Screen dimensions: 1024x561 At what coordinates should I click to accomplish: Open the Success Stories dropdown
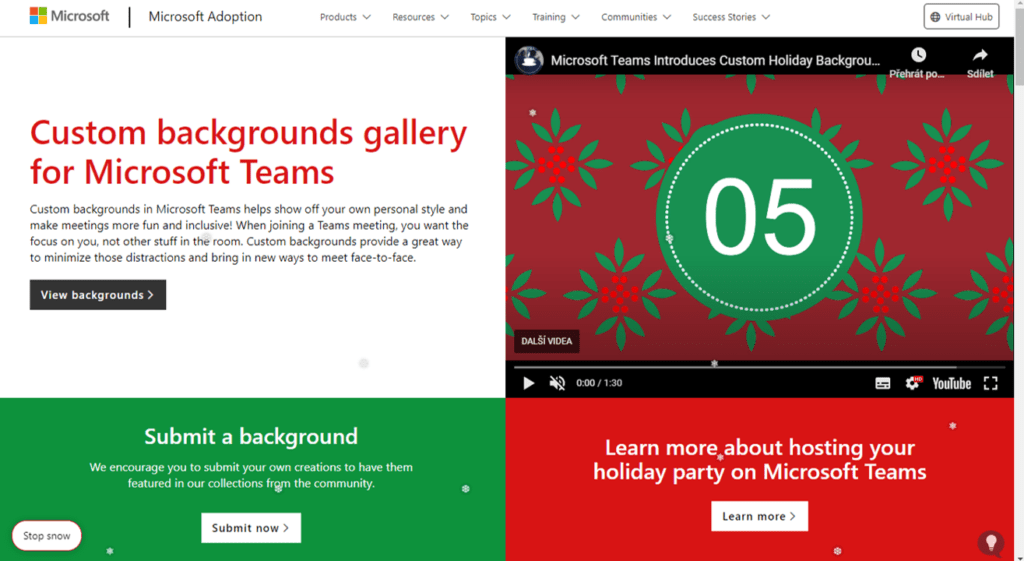pos(731,17)
